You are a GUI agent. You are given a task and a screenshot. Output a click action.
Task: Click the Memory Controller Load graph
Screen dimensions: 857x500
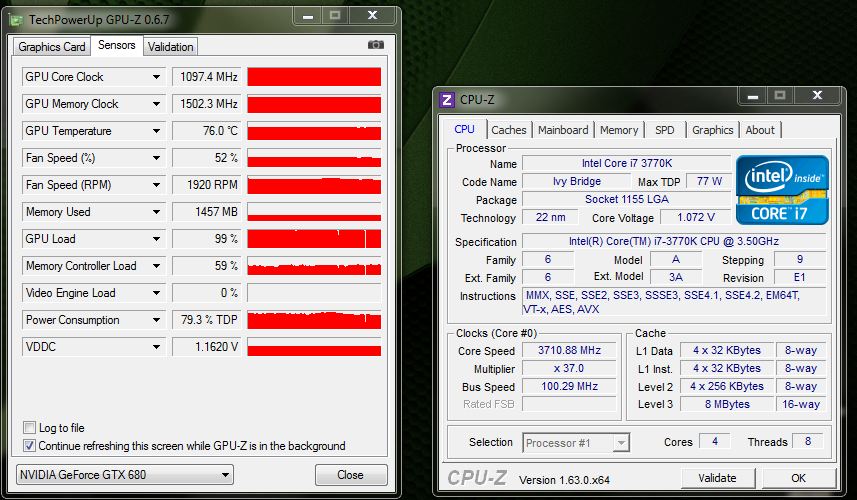314,266
